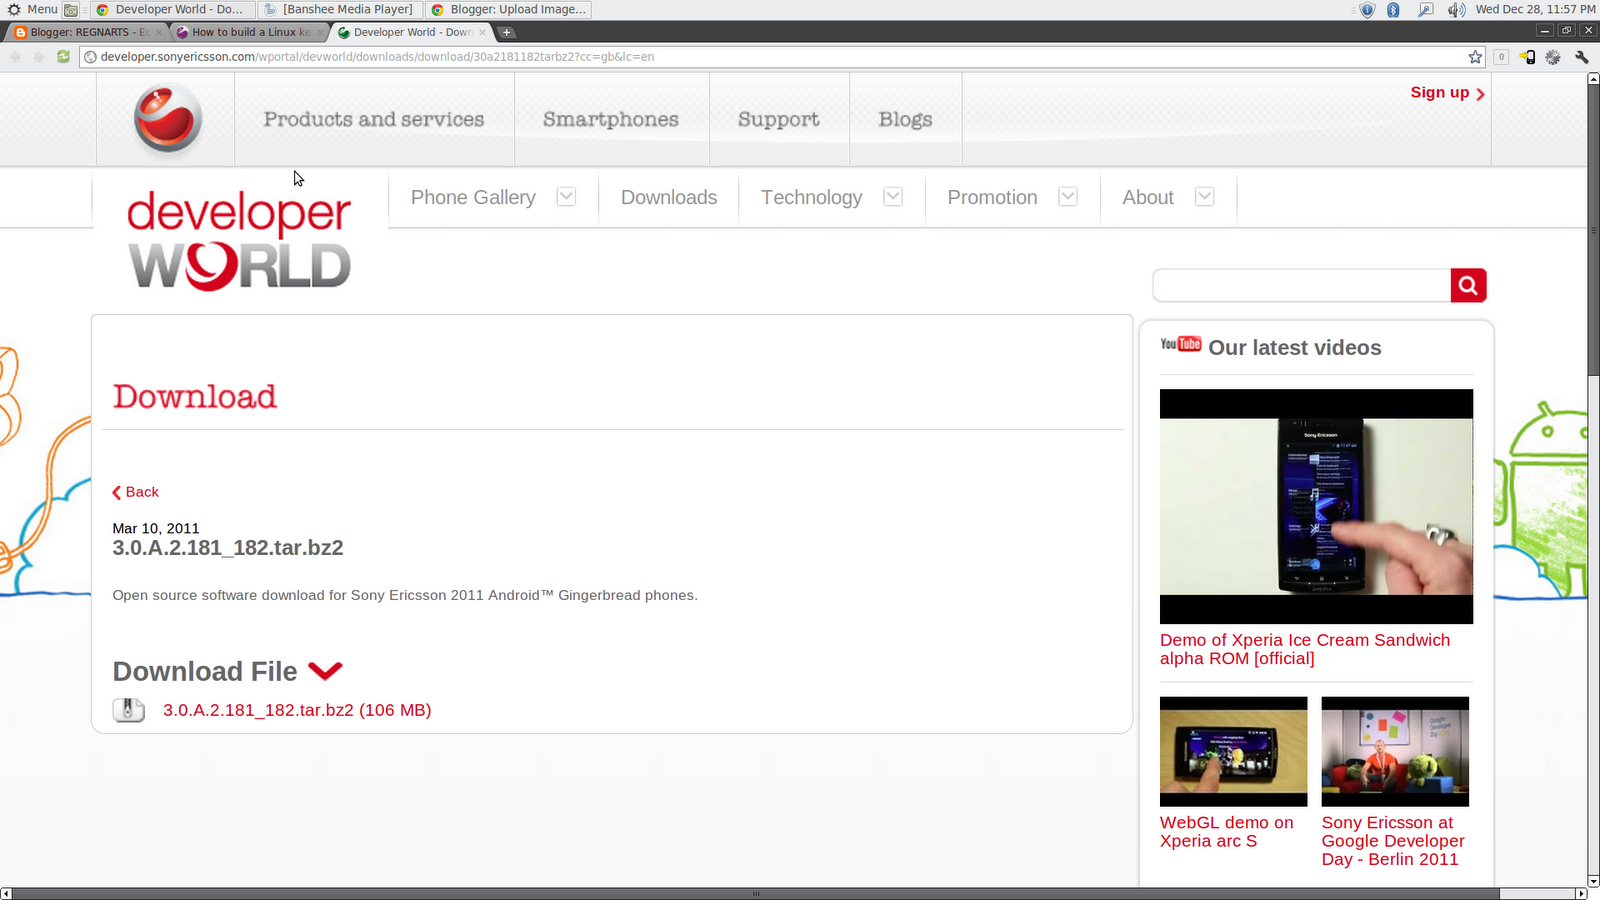The height and width of the screenshot is (900, 1600).
Task: Click the horizontal scrollbar at the bottom
Action: tap(756, 893)
